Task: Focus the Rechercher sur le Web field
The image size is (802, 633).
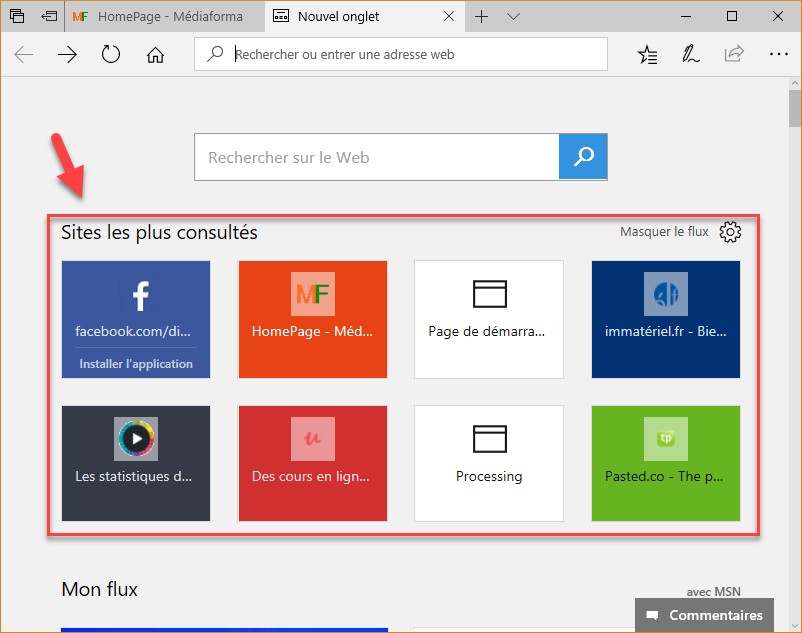Action: point(376,157)
